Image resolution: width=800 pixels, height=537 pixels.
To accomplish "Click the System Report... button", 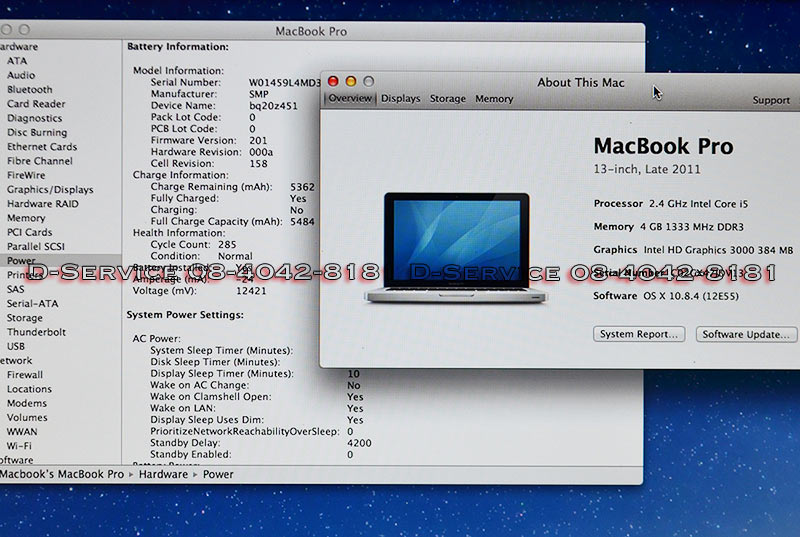I will pyautogui.click(x=639, y=334).
